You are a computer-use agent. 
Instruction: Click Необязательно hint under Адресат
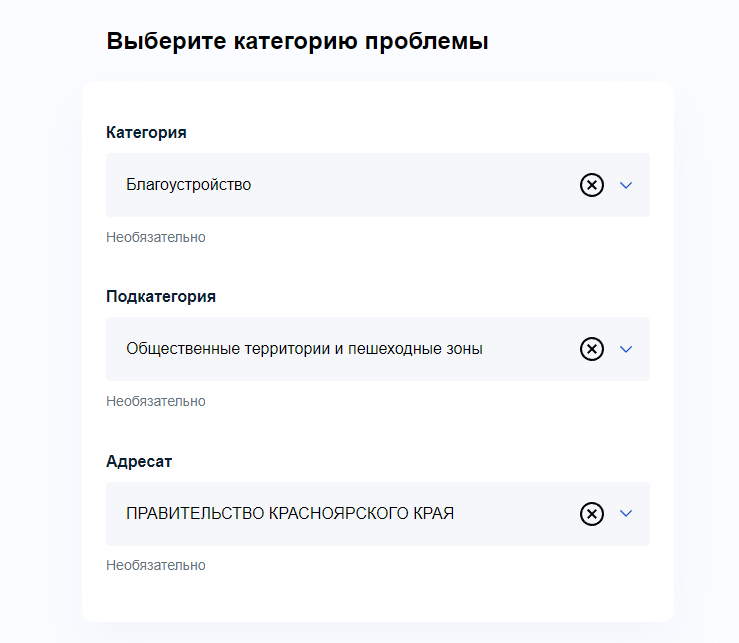pos(156,565)
